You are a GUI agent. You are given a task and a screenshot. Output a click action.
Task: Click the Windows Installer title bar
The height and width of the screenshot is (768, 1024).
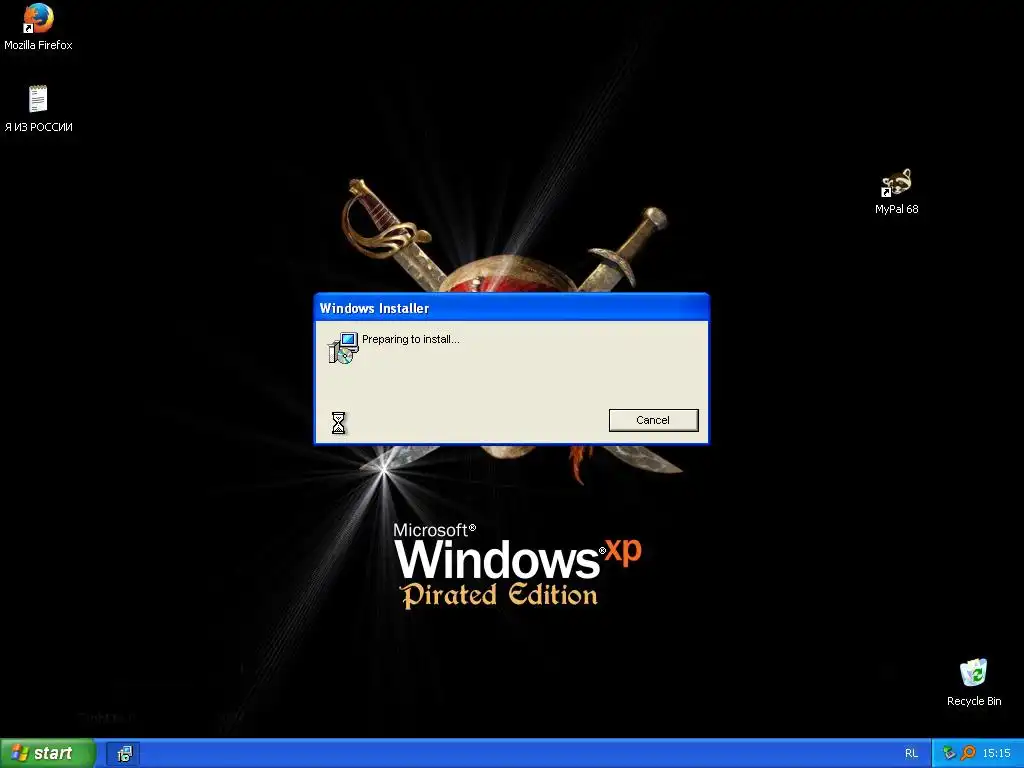click(511, 308)
